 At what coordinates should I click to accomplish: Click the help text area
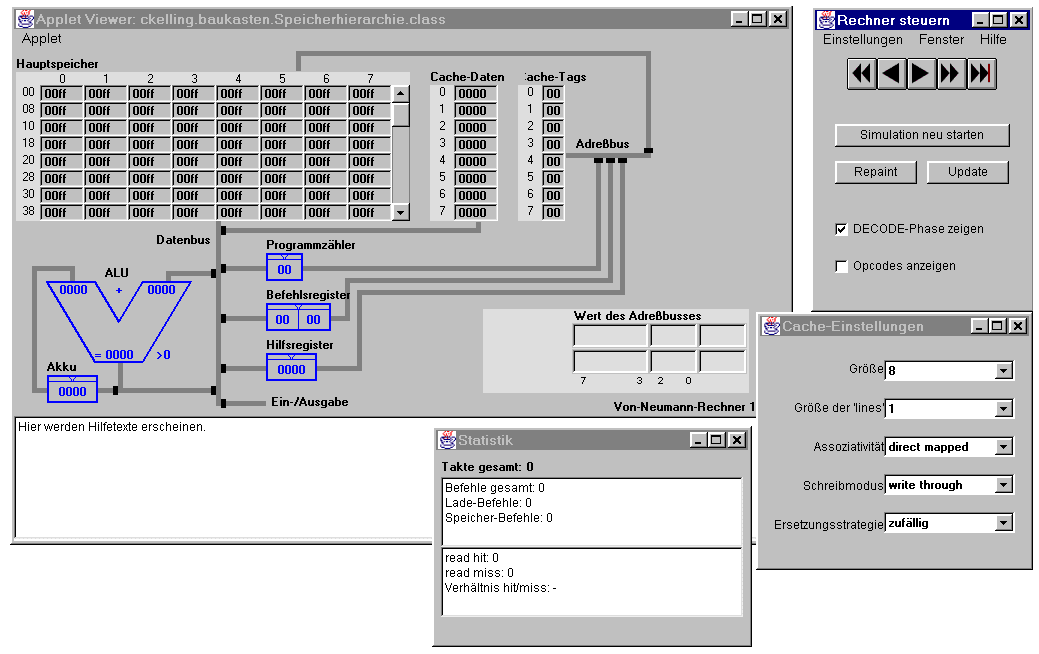pyautogui.click(x=223, y=478)
